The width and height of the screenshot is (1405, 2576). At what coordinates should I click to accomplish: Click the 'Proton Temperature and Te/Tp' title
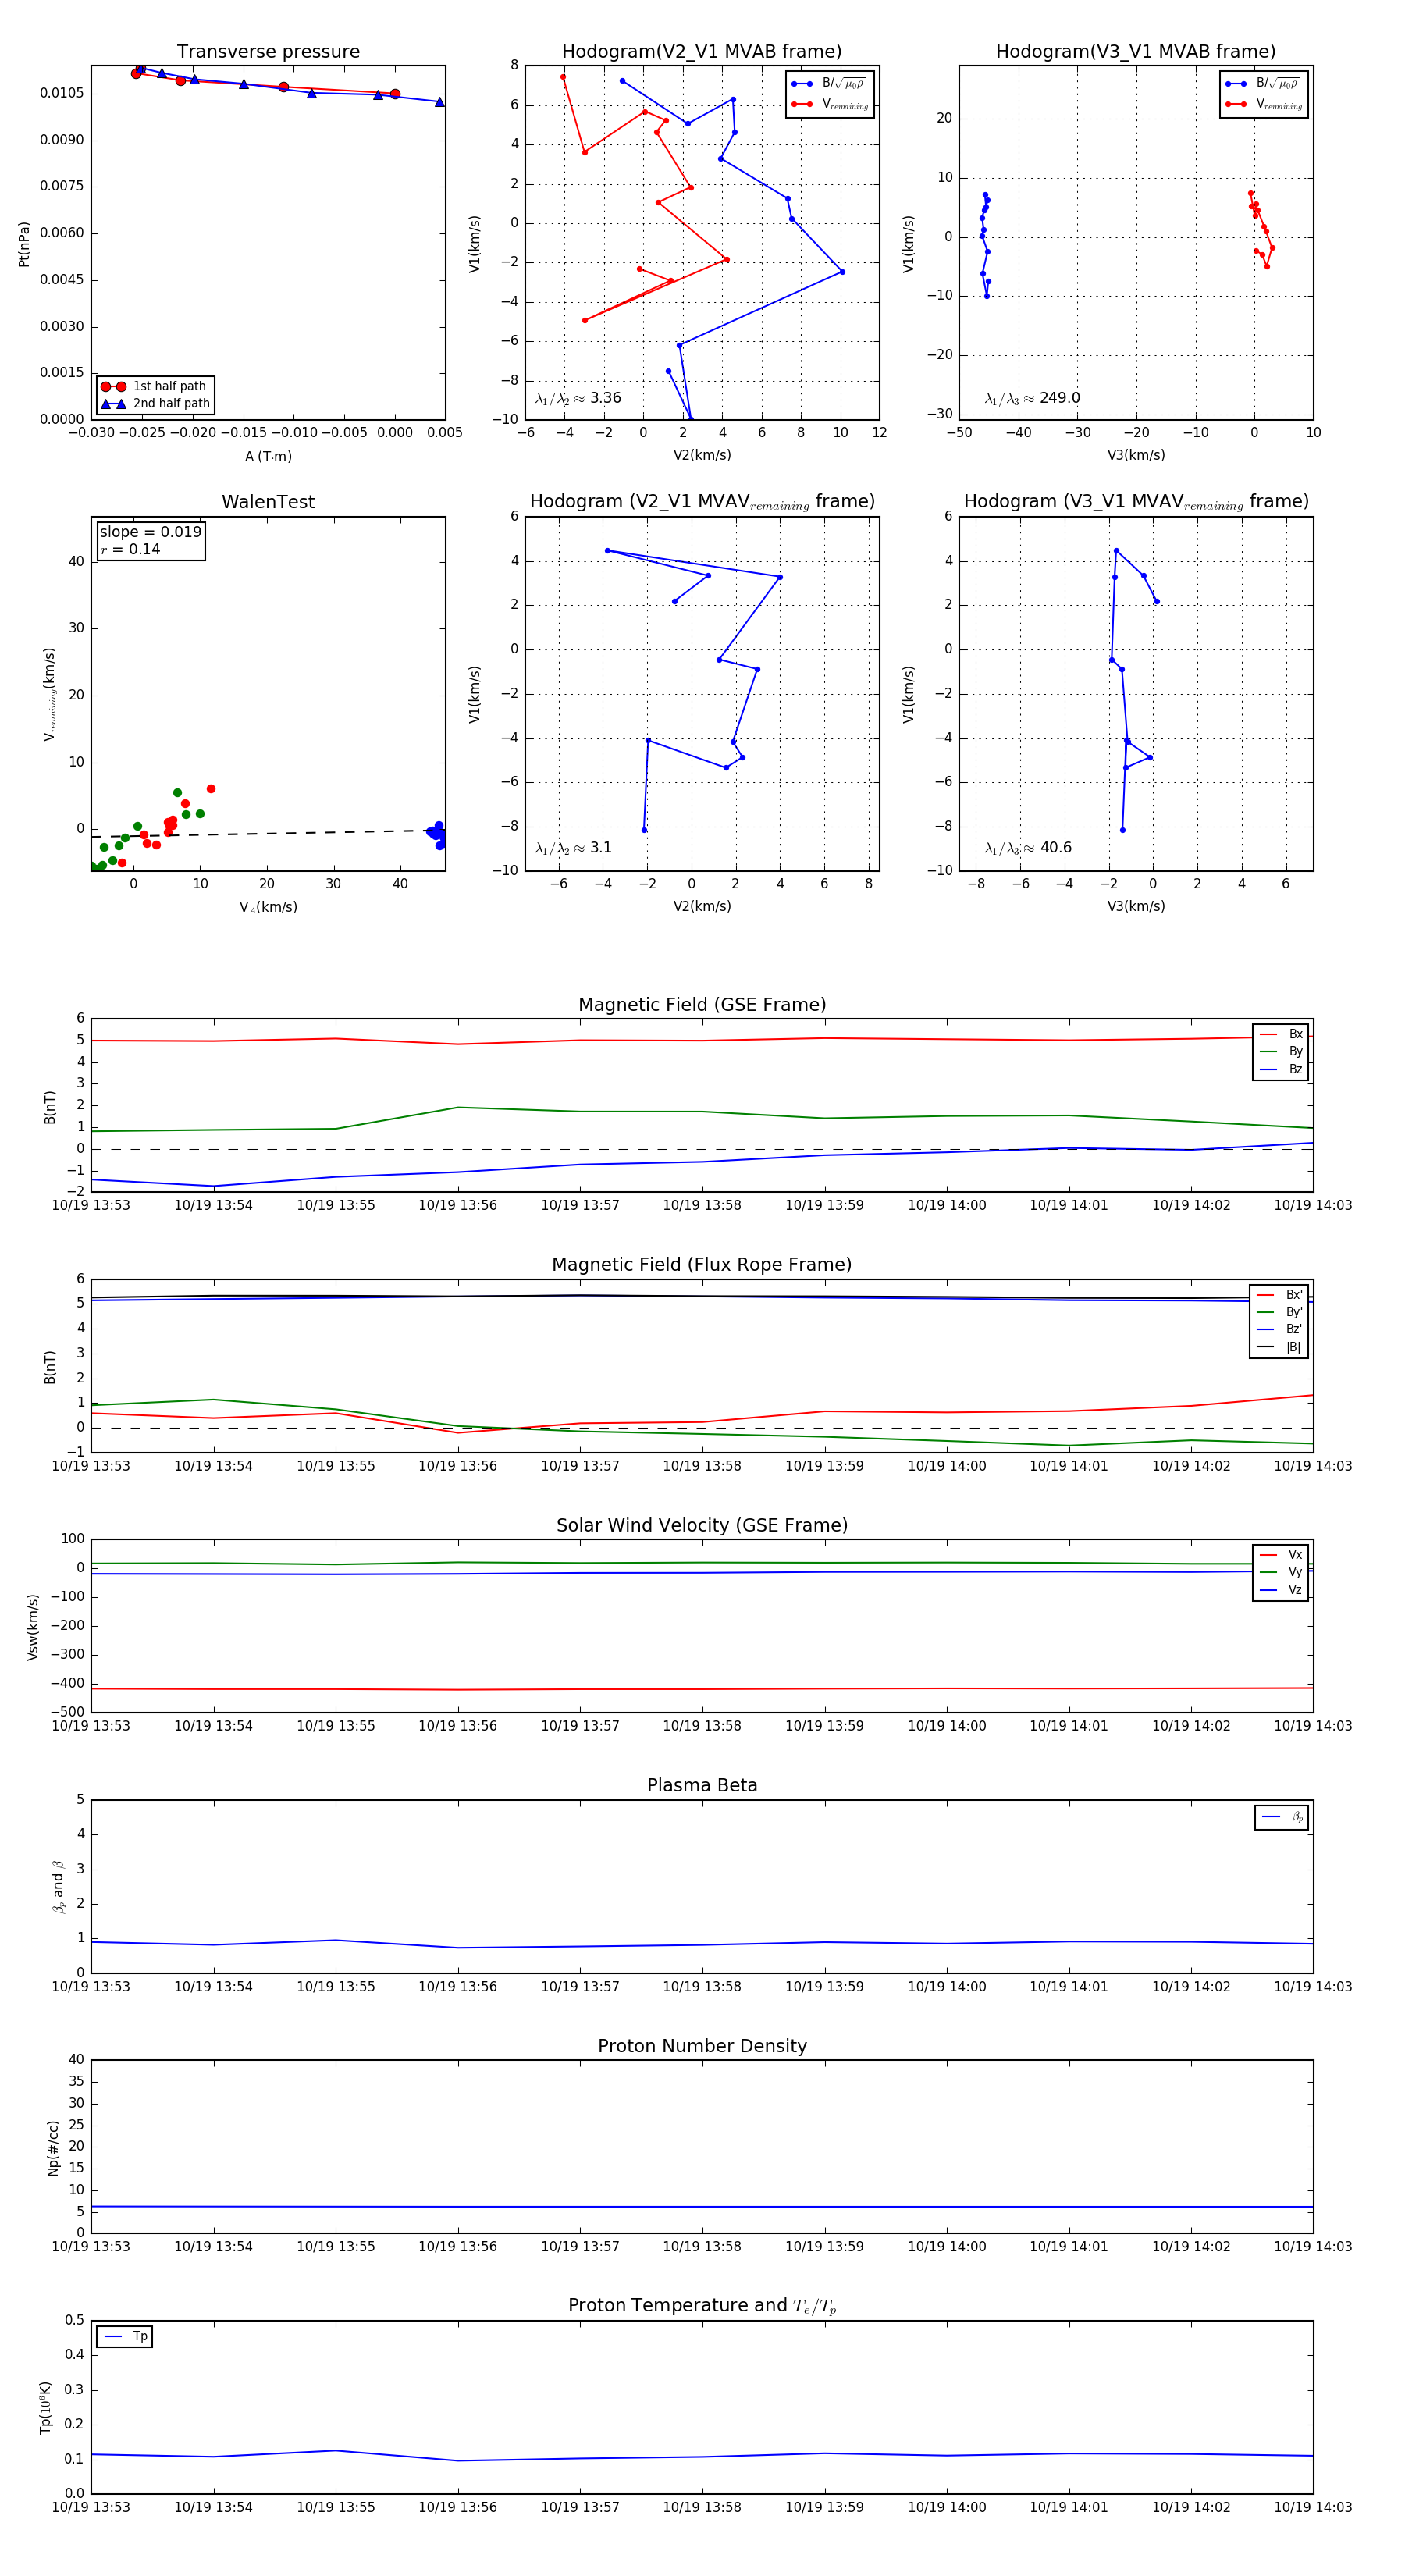(702, 2306)
